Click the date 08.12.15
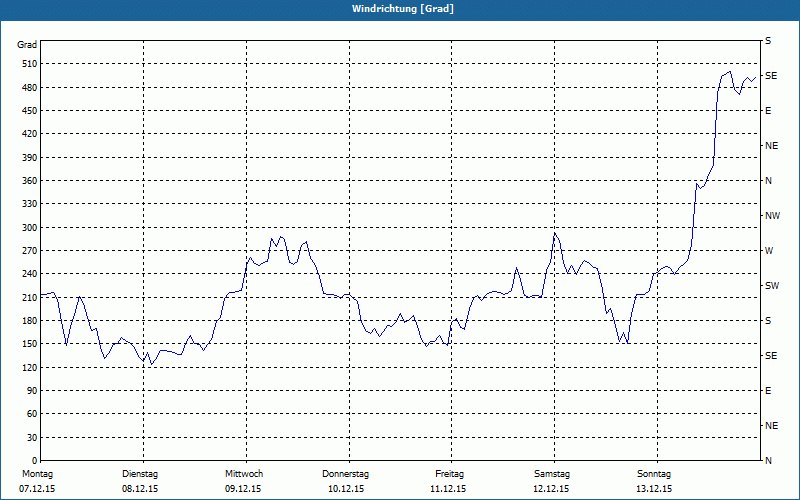The width and height of the screenshot is (800, 500). tap(140, 489)
